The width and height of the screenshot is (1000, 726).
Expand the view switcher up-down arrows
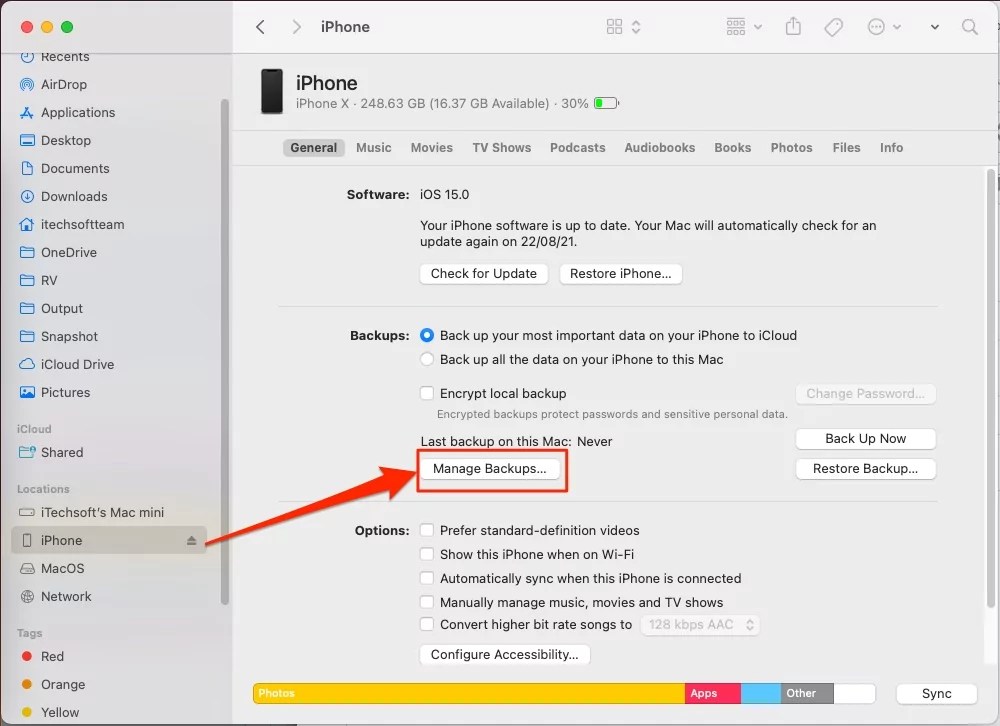[x=636, y=27]
